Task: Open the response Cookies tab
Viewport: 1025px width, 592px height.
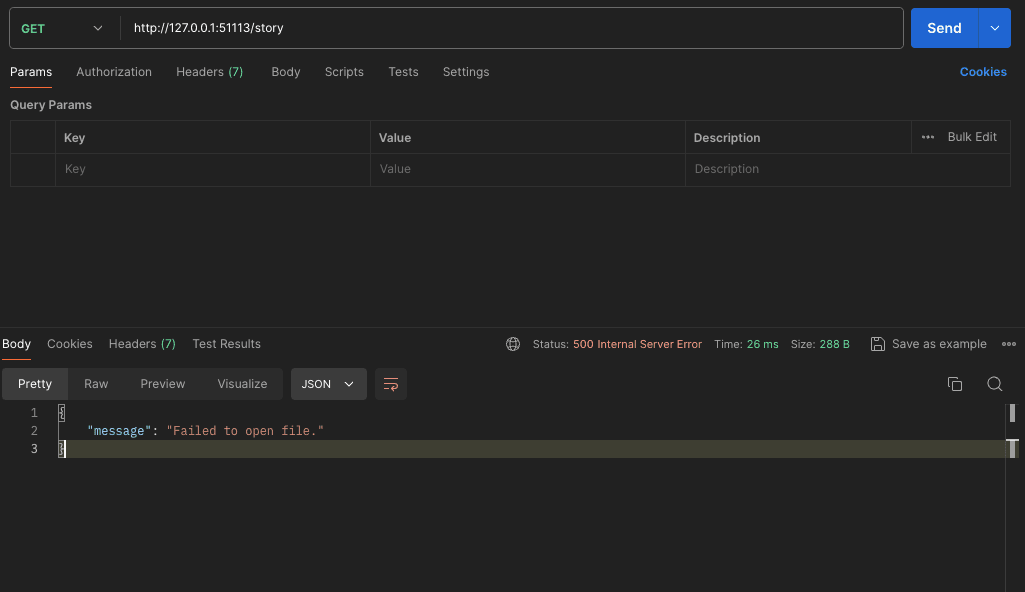Action: tap(69, 344)
